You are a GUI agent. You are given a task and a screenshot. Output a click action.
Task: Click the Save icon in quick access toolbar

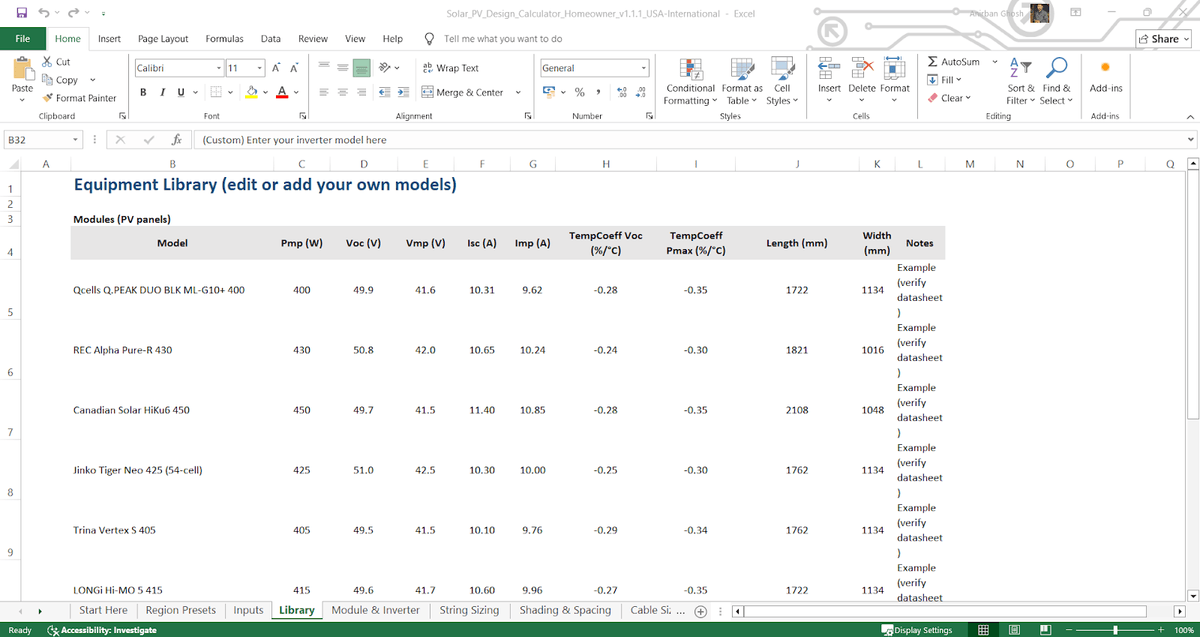[x=20, y=13]
